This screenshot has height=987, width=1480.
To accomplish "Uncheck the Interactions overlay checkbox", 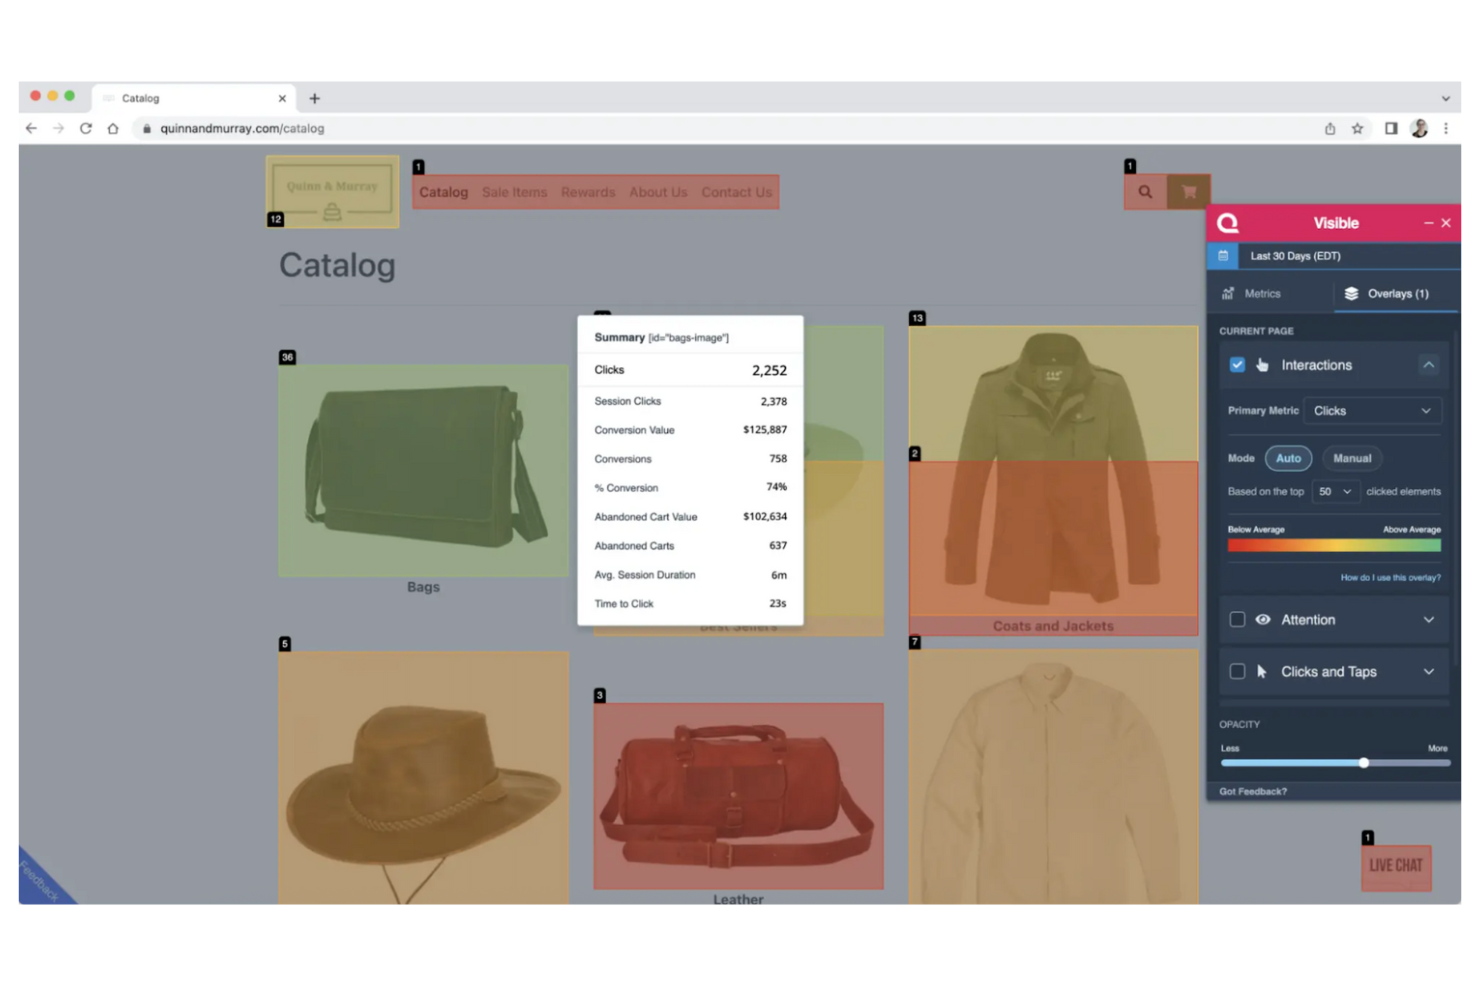I will pyautogui.click(x=1237, y=365).
